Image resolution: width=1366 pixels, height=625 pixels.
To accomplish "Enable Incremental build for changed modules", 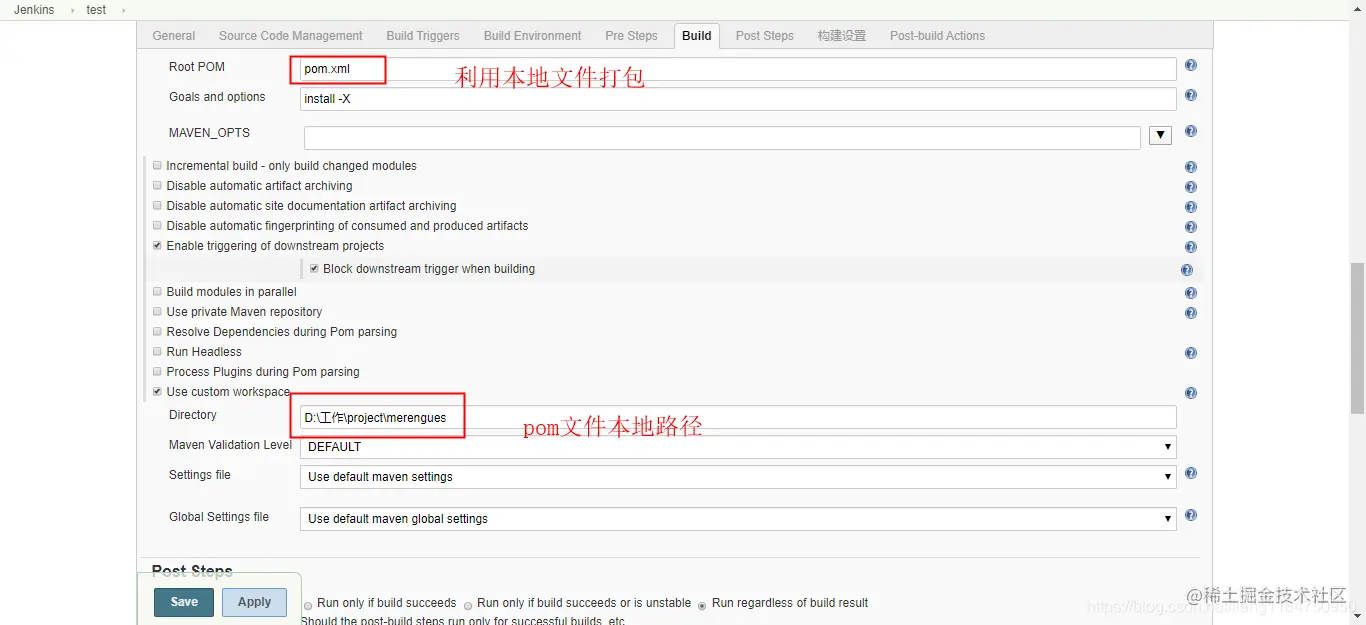I will (x=157, y=166).
